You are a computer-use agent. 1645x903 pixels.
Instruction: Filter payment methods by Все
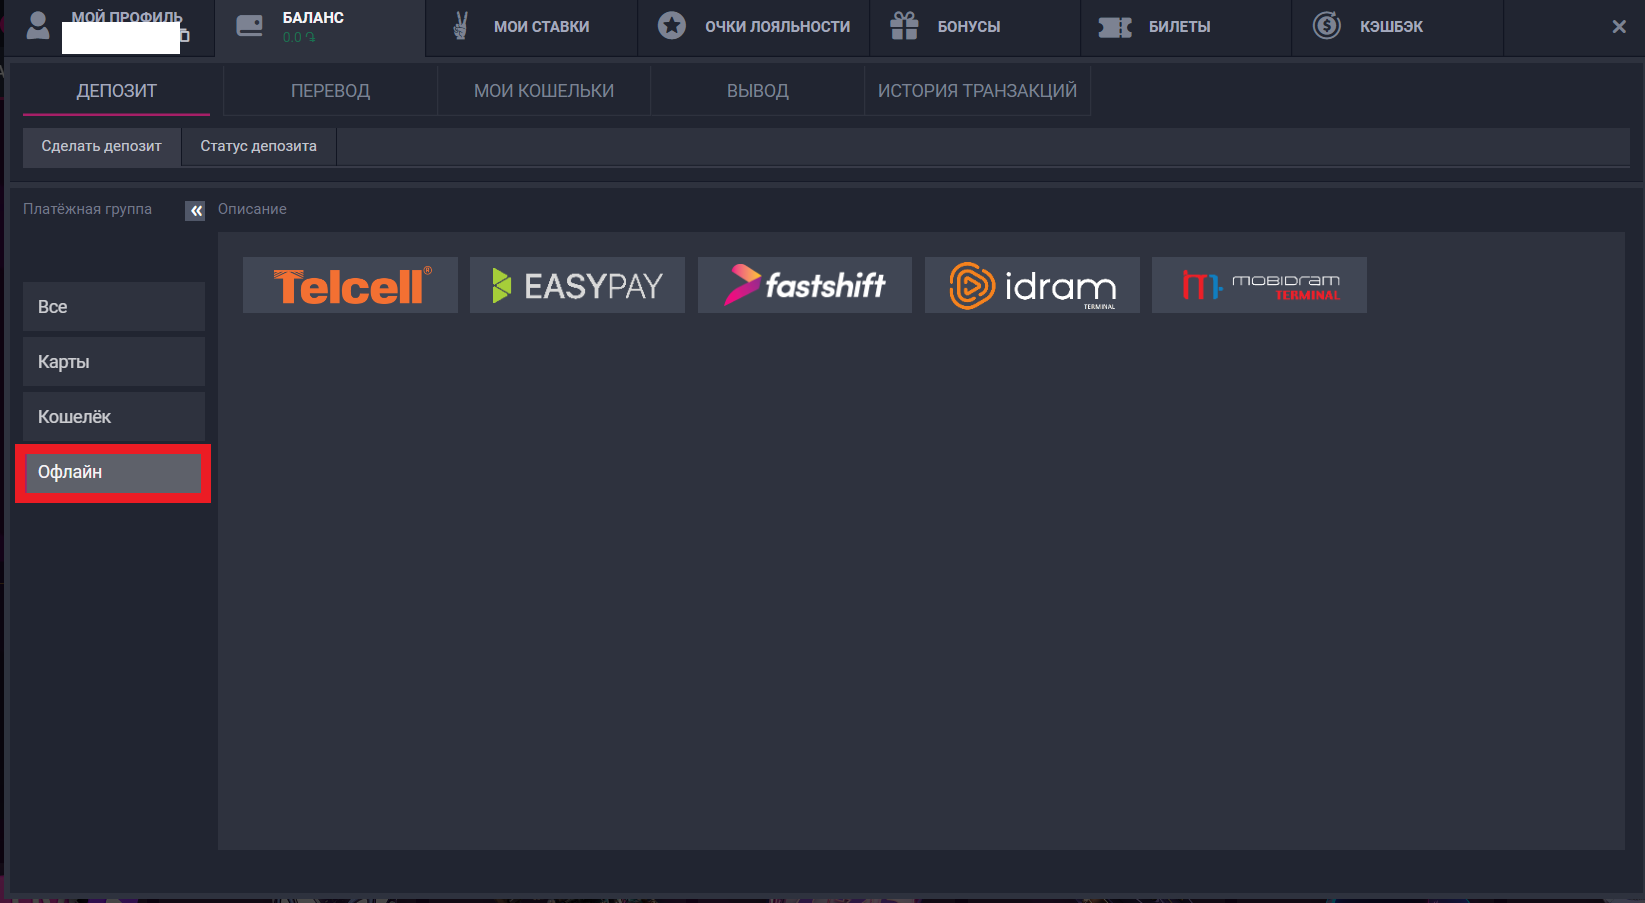114,307
